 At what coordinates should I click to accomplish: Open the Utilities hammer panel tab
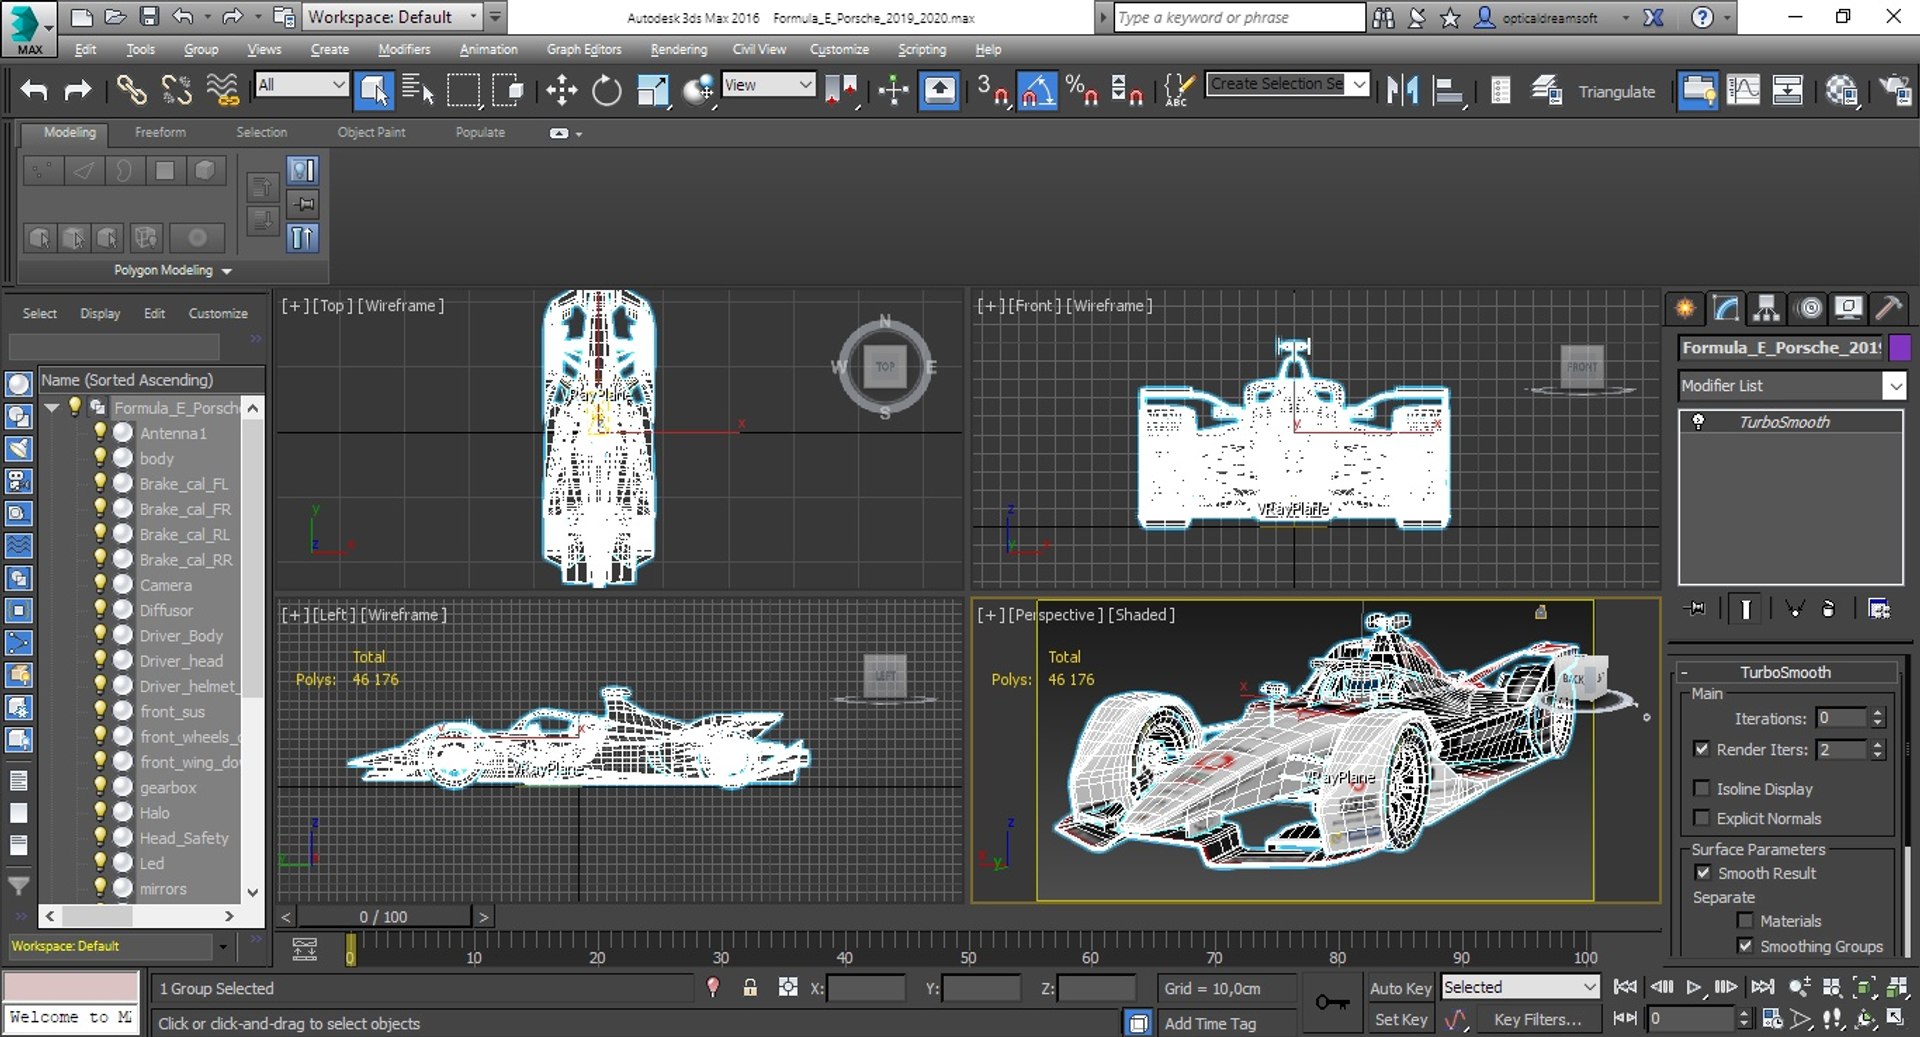pyautogui.click(x=1888, y=308)
